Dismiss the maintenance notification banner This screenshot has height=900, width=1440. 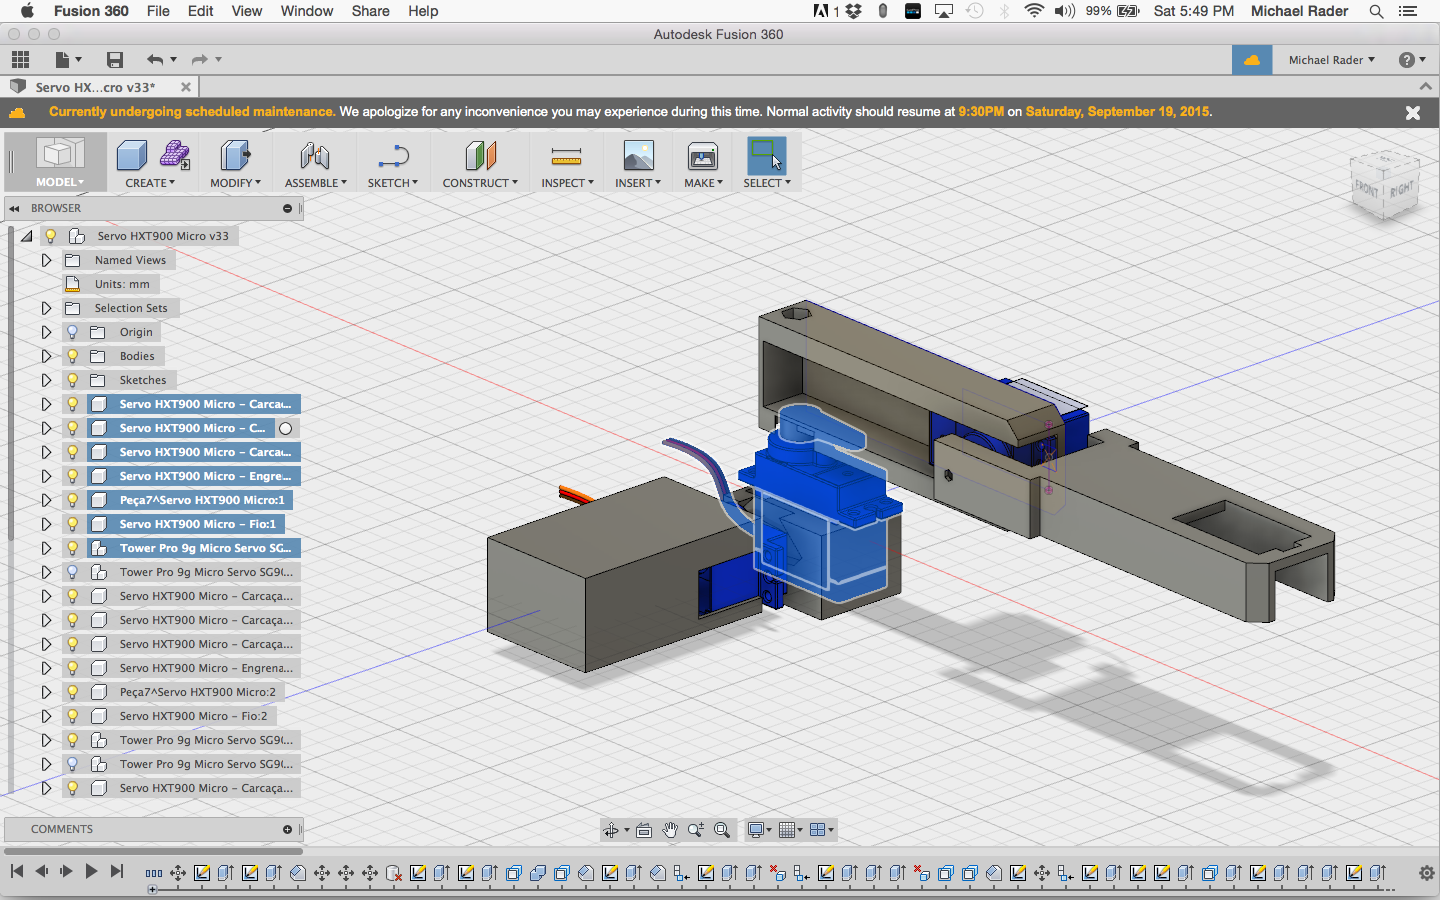1413,113
